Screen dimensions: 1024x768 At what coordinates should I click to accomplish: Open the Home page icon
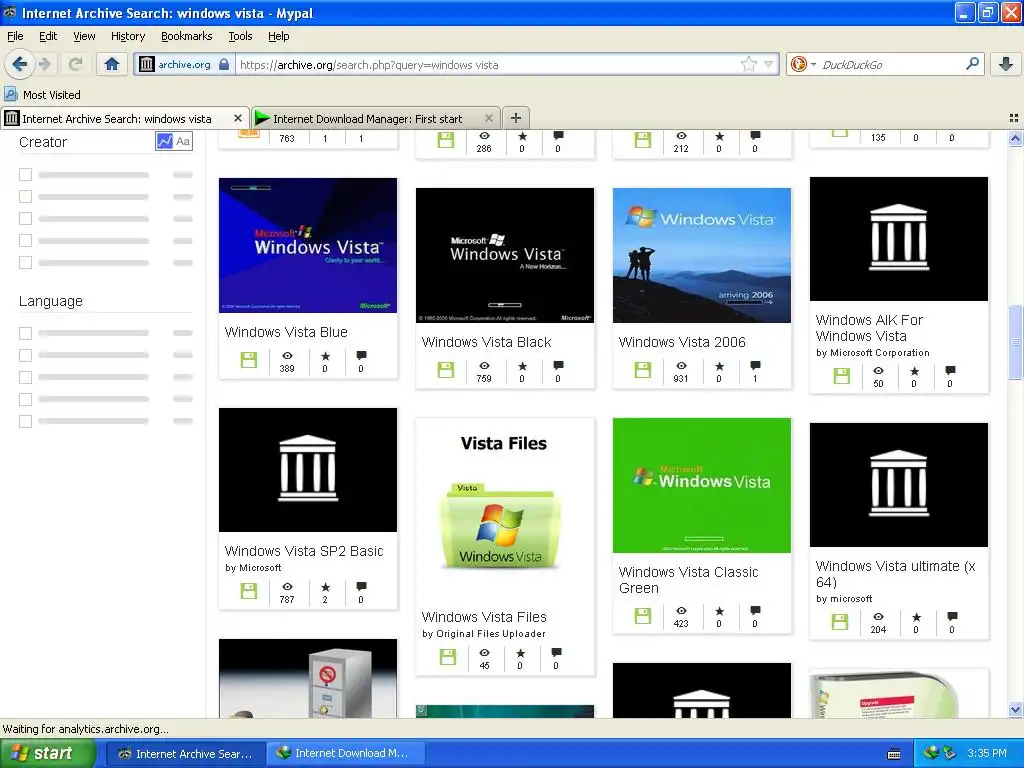coord(112,64)
